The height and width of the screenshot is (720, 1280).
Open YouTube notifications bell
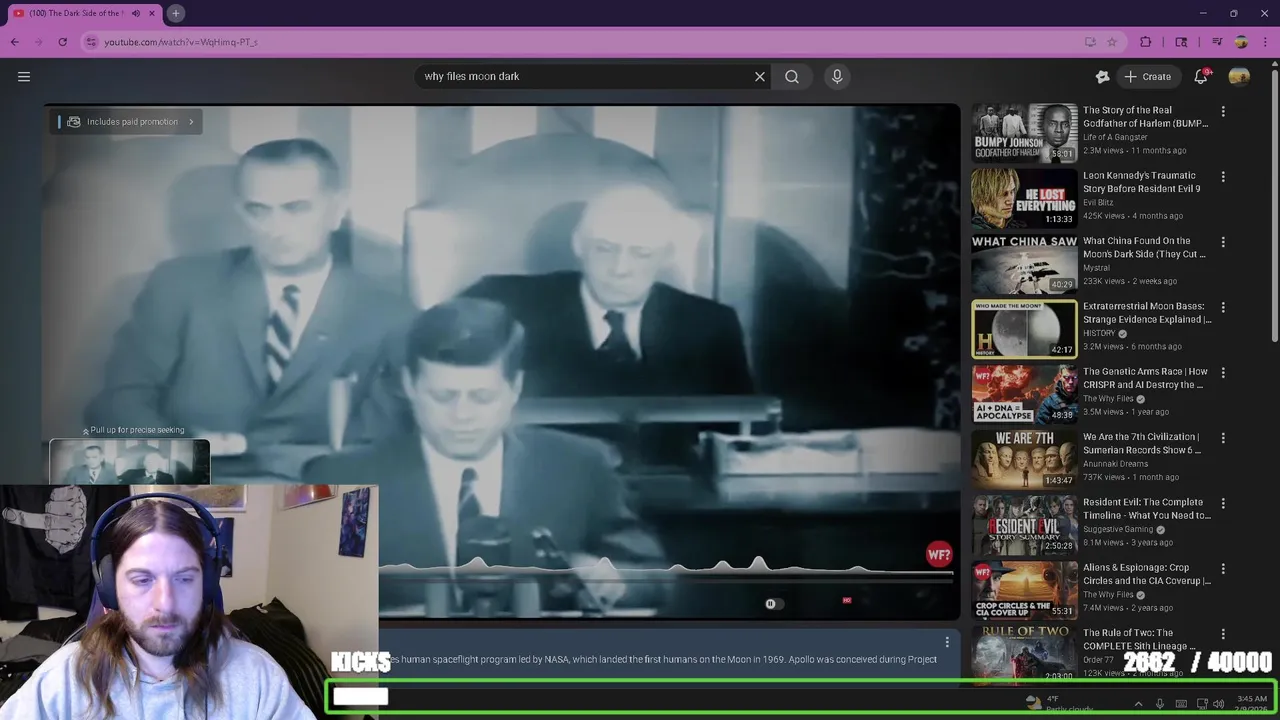click(x=1201, y=76)
